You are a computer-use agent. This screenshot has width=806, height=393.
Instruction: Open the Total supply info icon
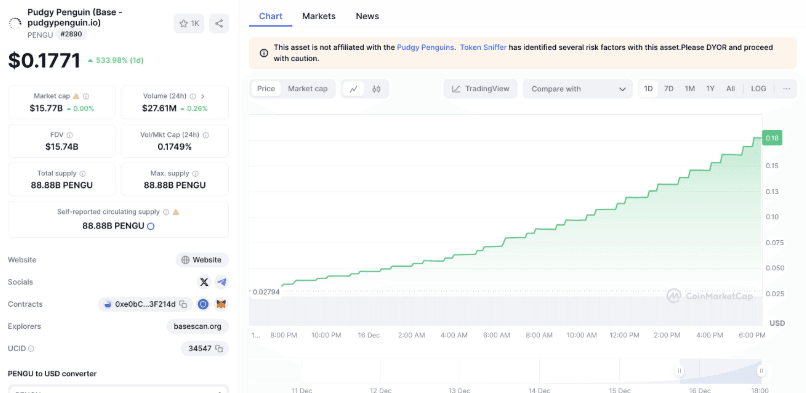[83, 174]
